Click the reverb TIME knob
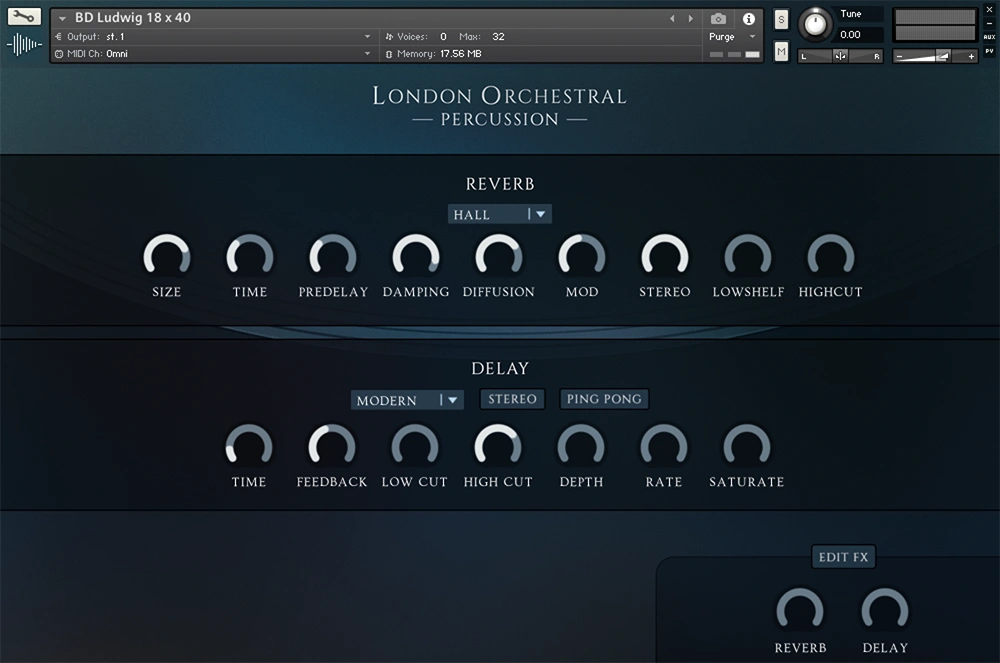1000x663 pixels. [249, 256]
